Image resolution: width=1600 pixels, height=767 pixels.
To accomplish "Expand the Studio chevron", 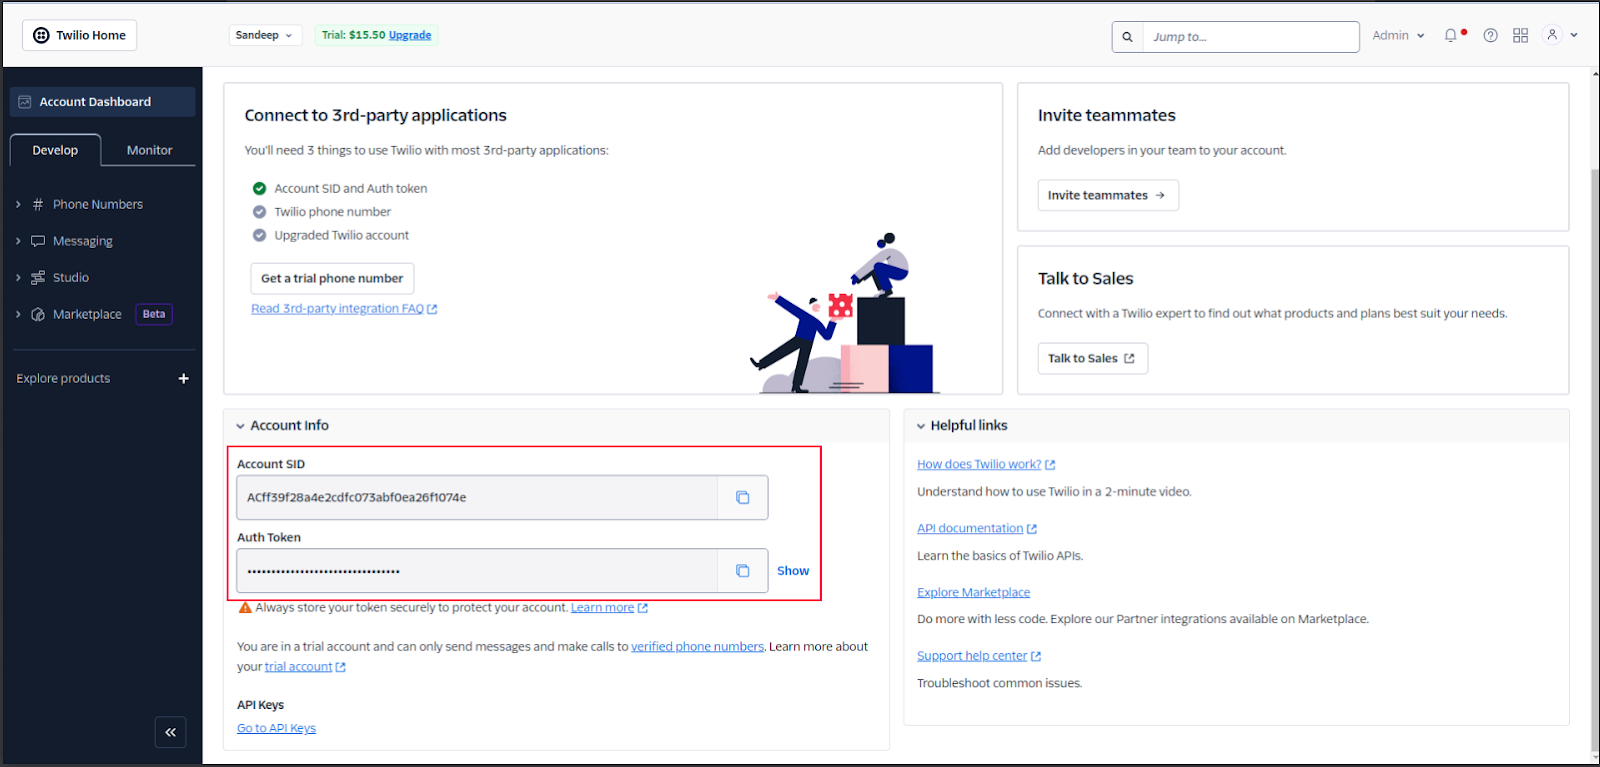I will pyautogui.click(x=18, y=278).
